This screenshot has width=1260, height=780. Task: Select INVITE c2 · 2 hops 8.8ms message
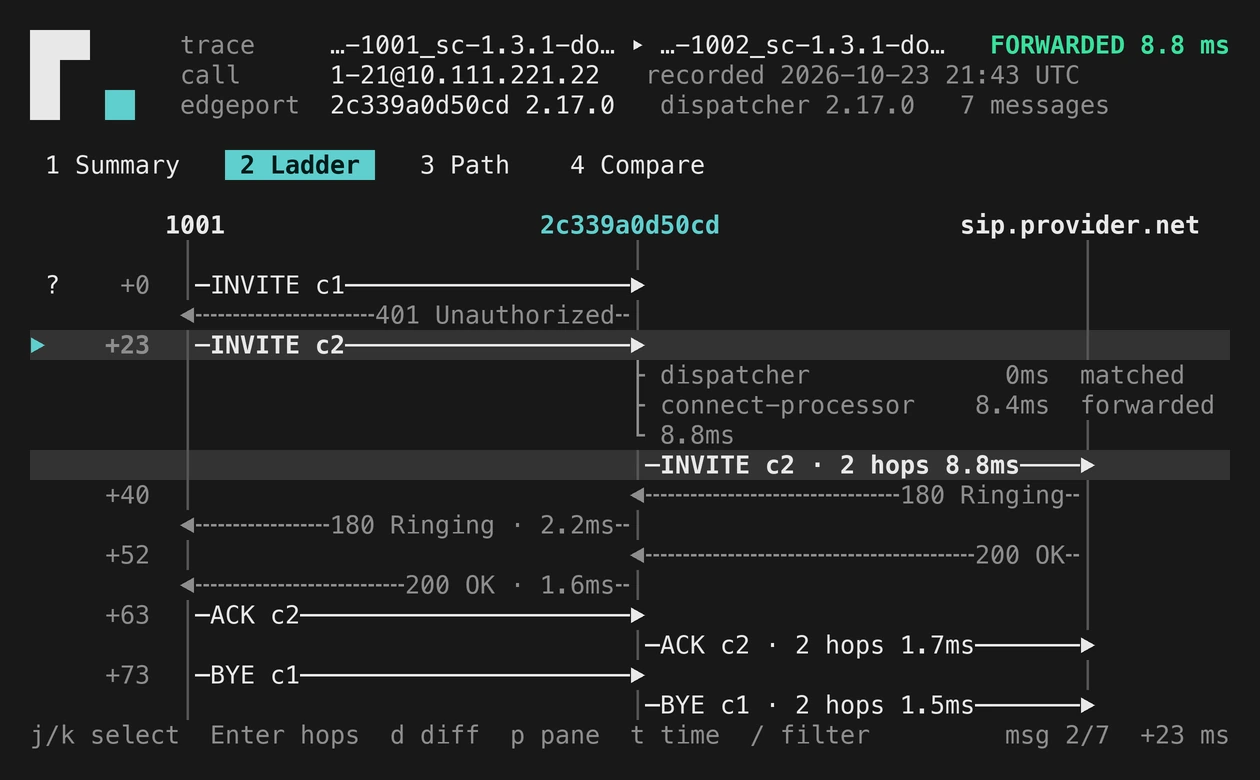(869, 465)
